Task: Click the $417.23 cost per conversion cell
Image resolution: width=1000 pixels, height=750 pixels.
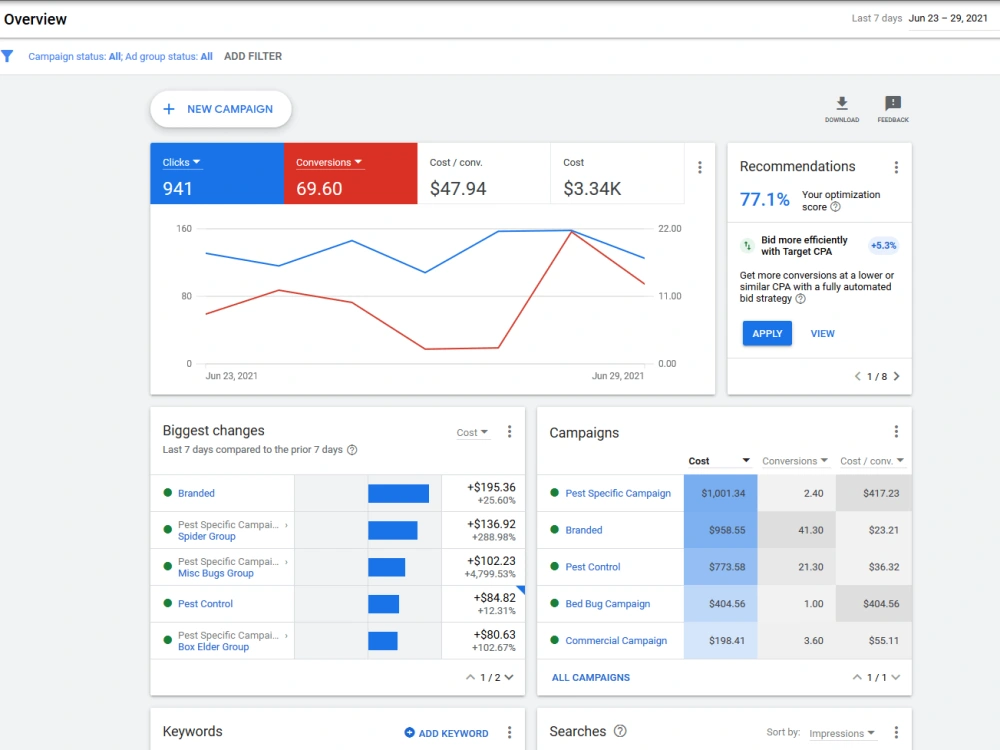Action: pos(874,493)
